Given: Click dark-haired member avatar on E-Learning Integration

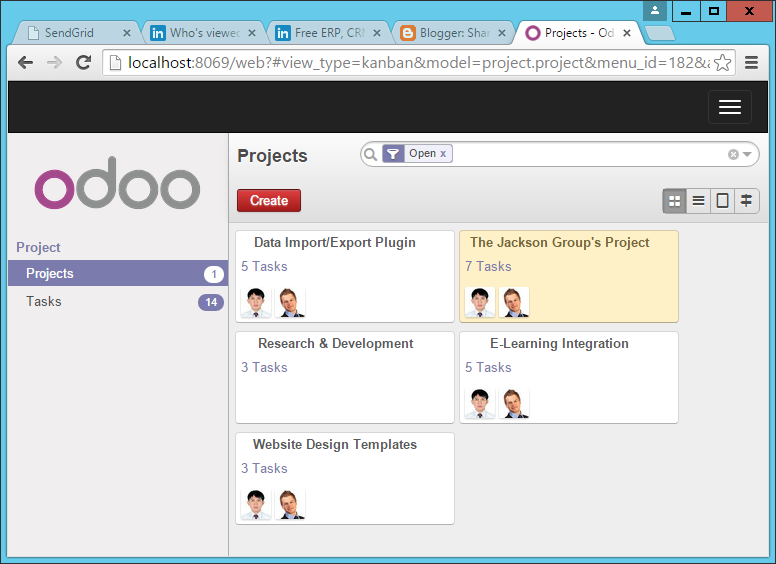Looking at the screenshot, I should pyautogui.click(x=480, y=403).
